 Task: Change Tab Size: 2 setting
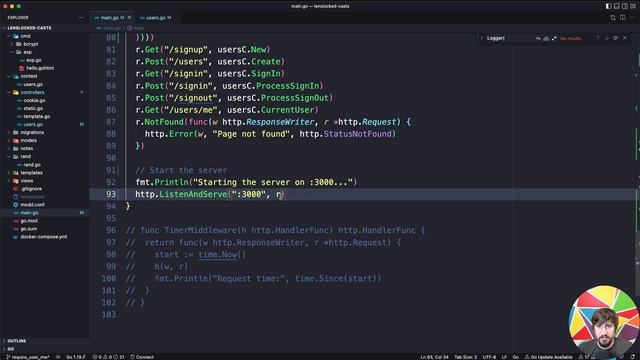[x=465, y=357]
